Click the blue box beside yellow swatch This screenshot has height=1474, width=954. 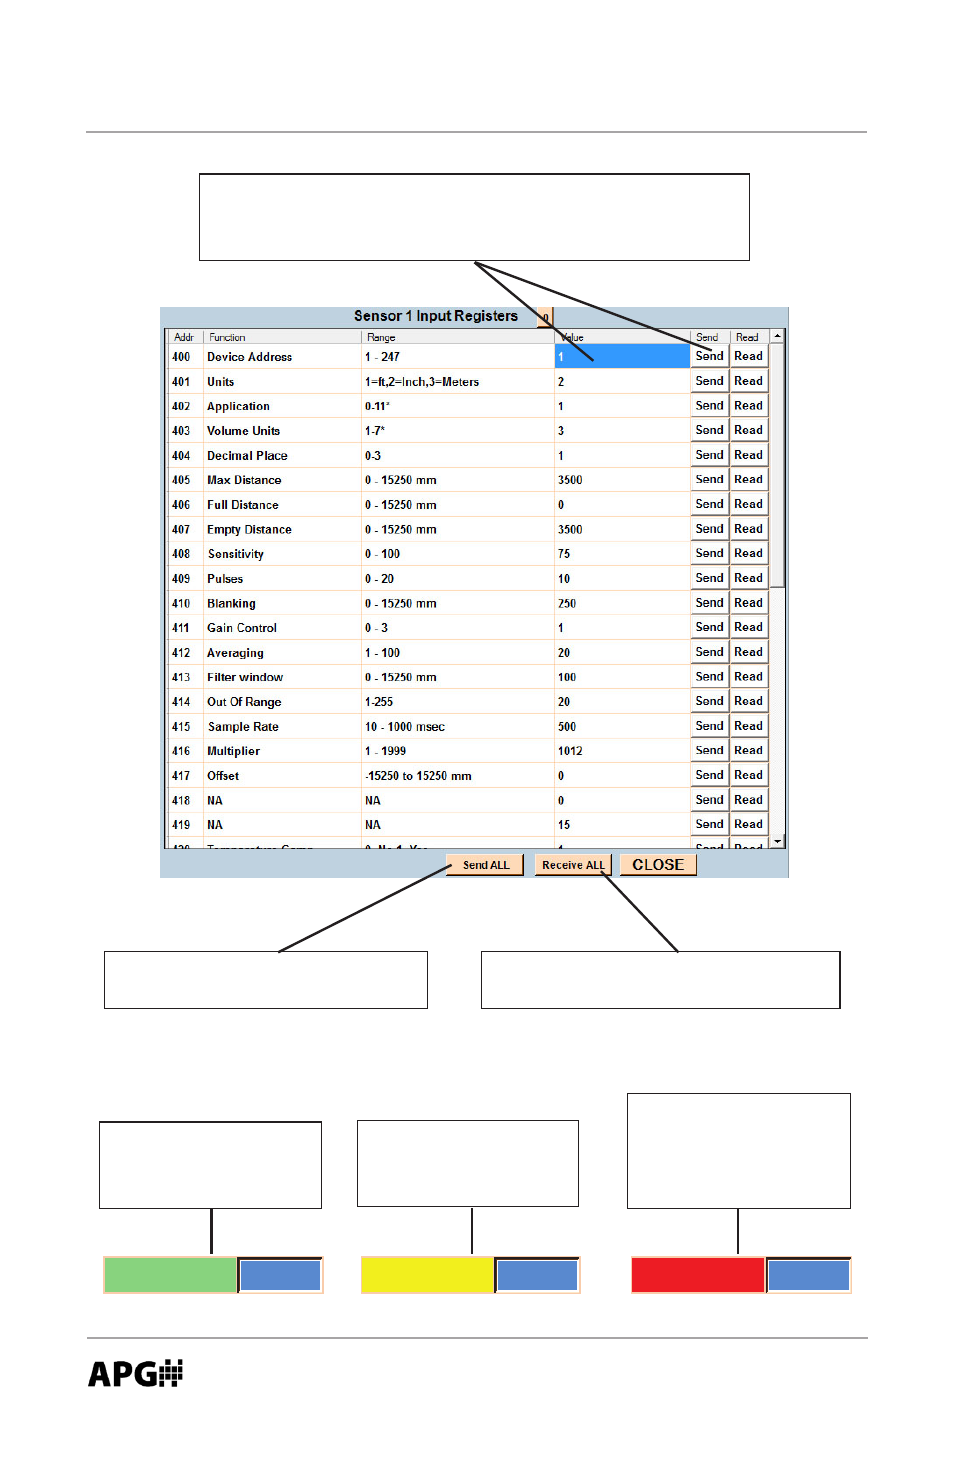pyautogui.click(x=537, y=1275)
